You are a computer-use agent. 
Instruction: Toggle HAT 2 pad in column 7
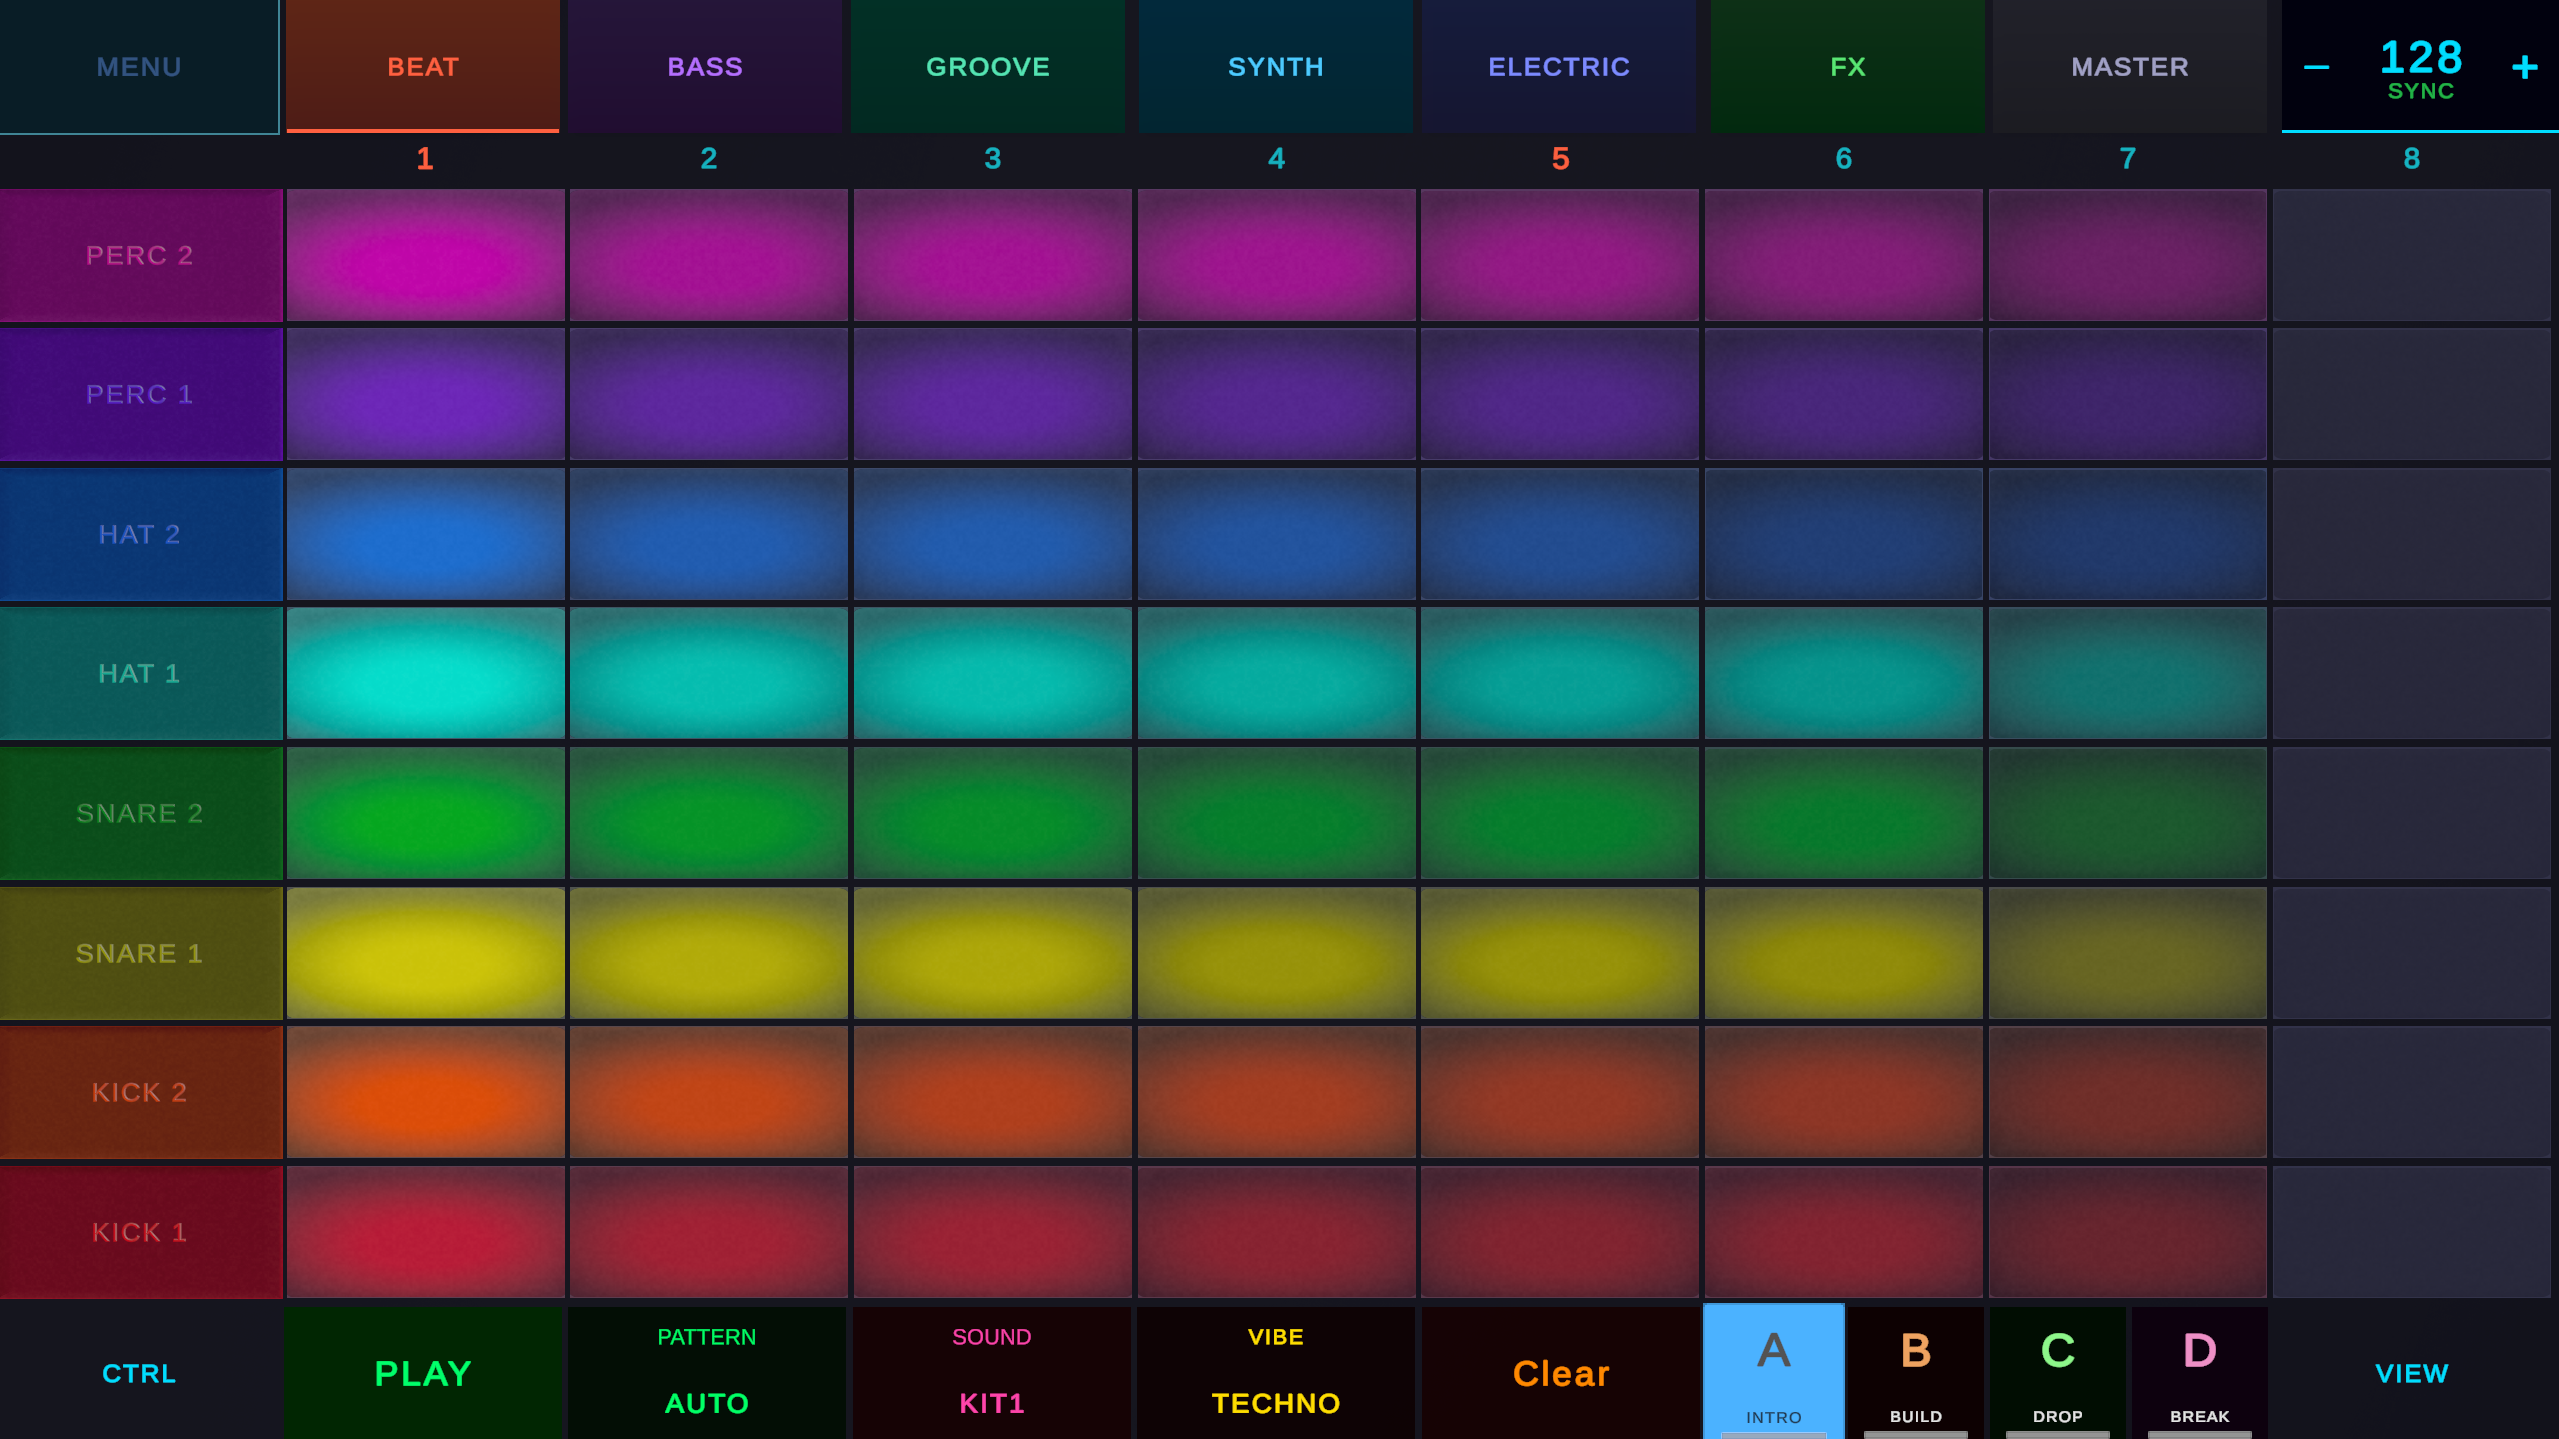point(2128,534)
